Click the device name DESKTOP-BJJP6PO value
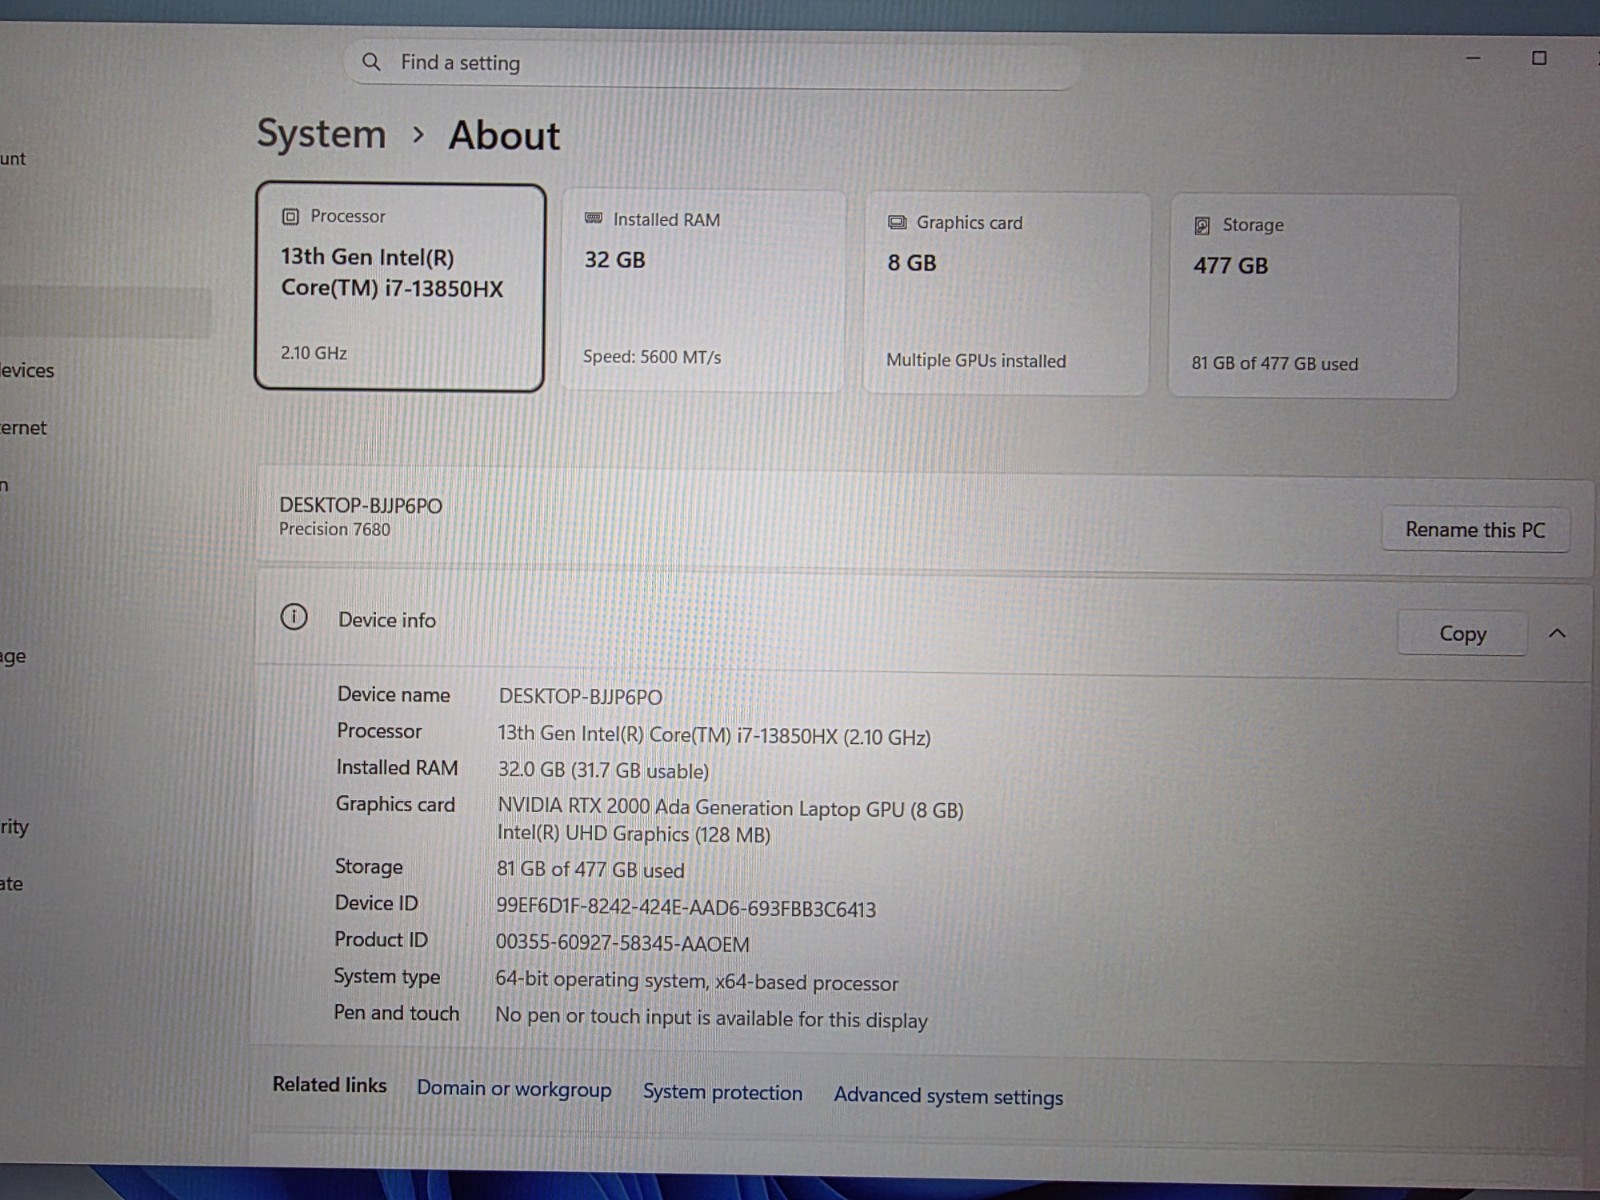The image size is (1600, 1200). point(580,696)
